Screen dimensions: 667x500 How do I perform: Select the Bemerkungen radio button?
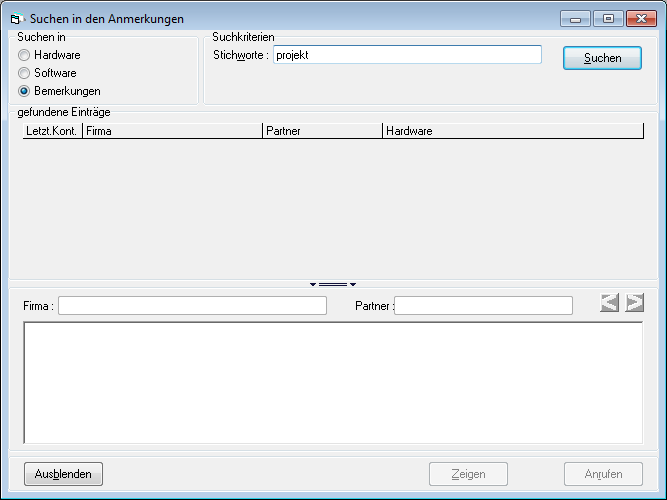pos(24,91)
